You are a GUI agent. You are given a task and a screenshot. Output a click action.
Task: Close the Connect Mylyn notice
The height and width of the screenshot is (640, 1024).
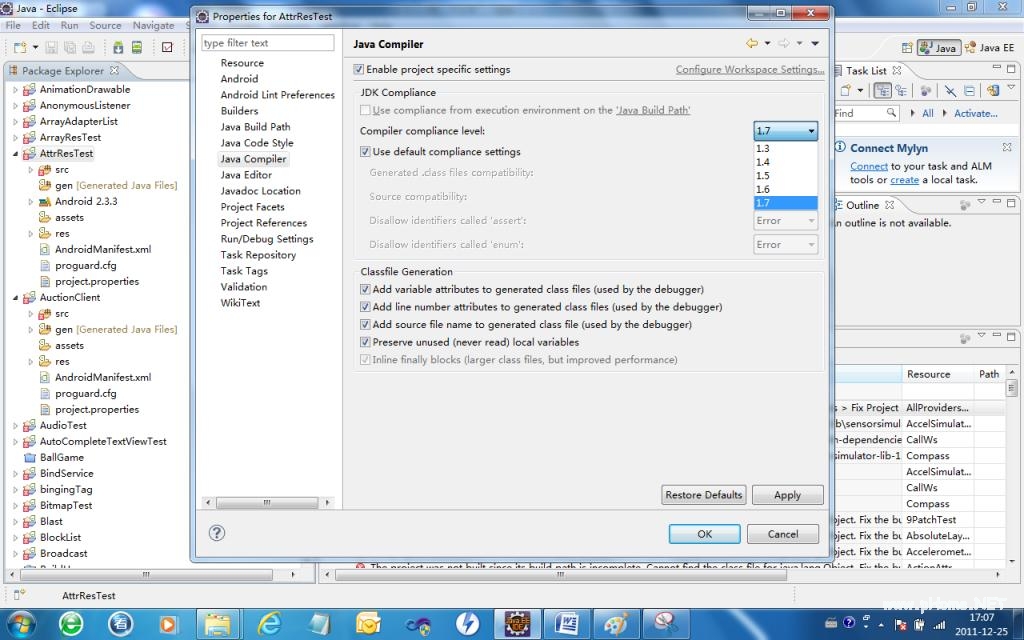1007,148
